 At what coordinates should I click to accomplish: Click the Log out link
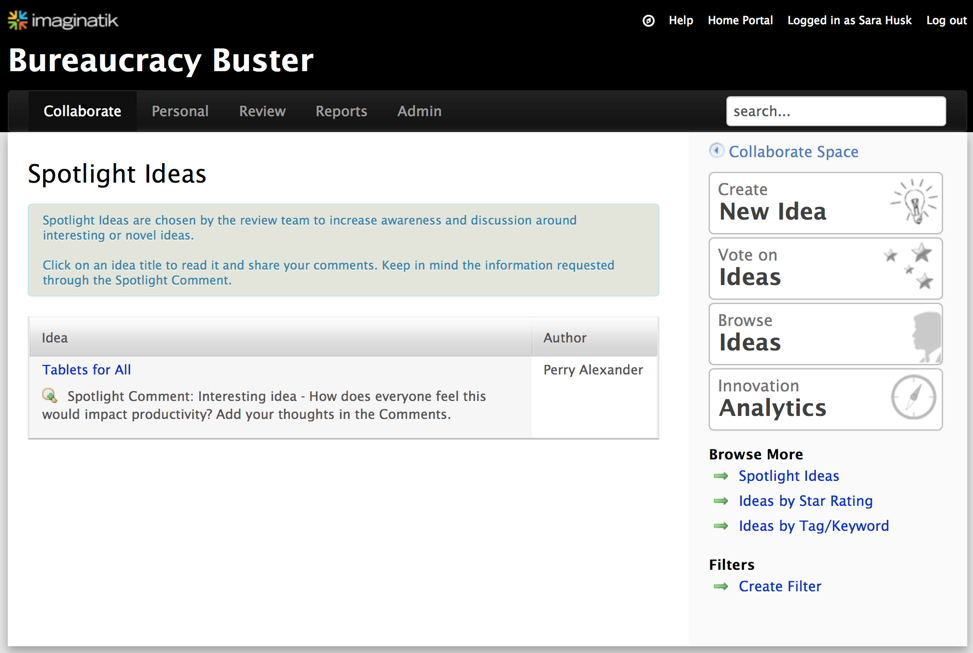pyautogui.click(x=946, y=20)
